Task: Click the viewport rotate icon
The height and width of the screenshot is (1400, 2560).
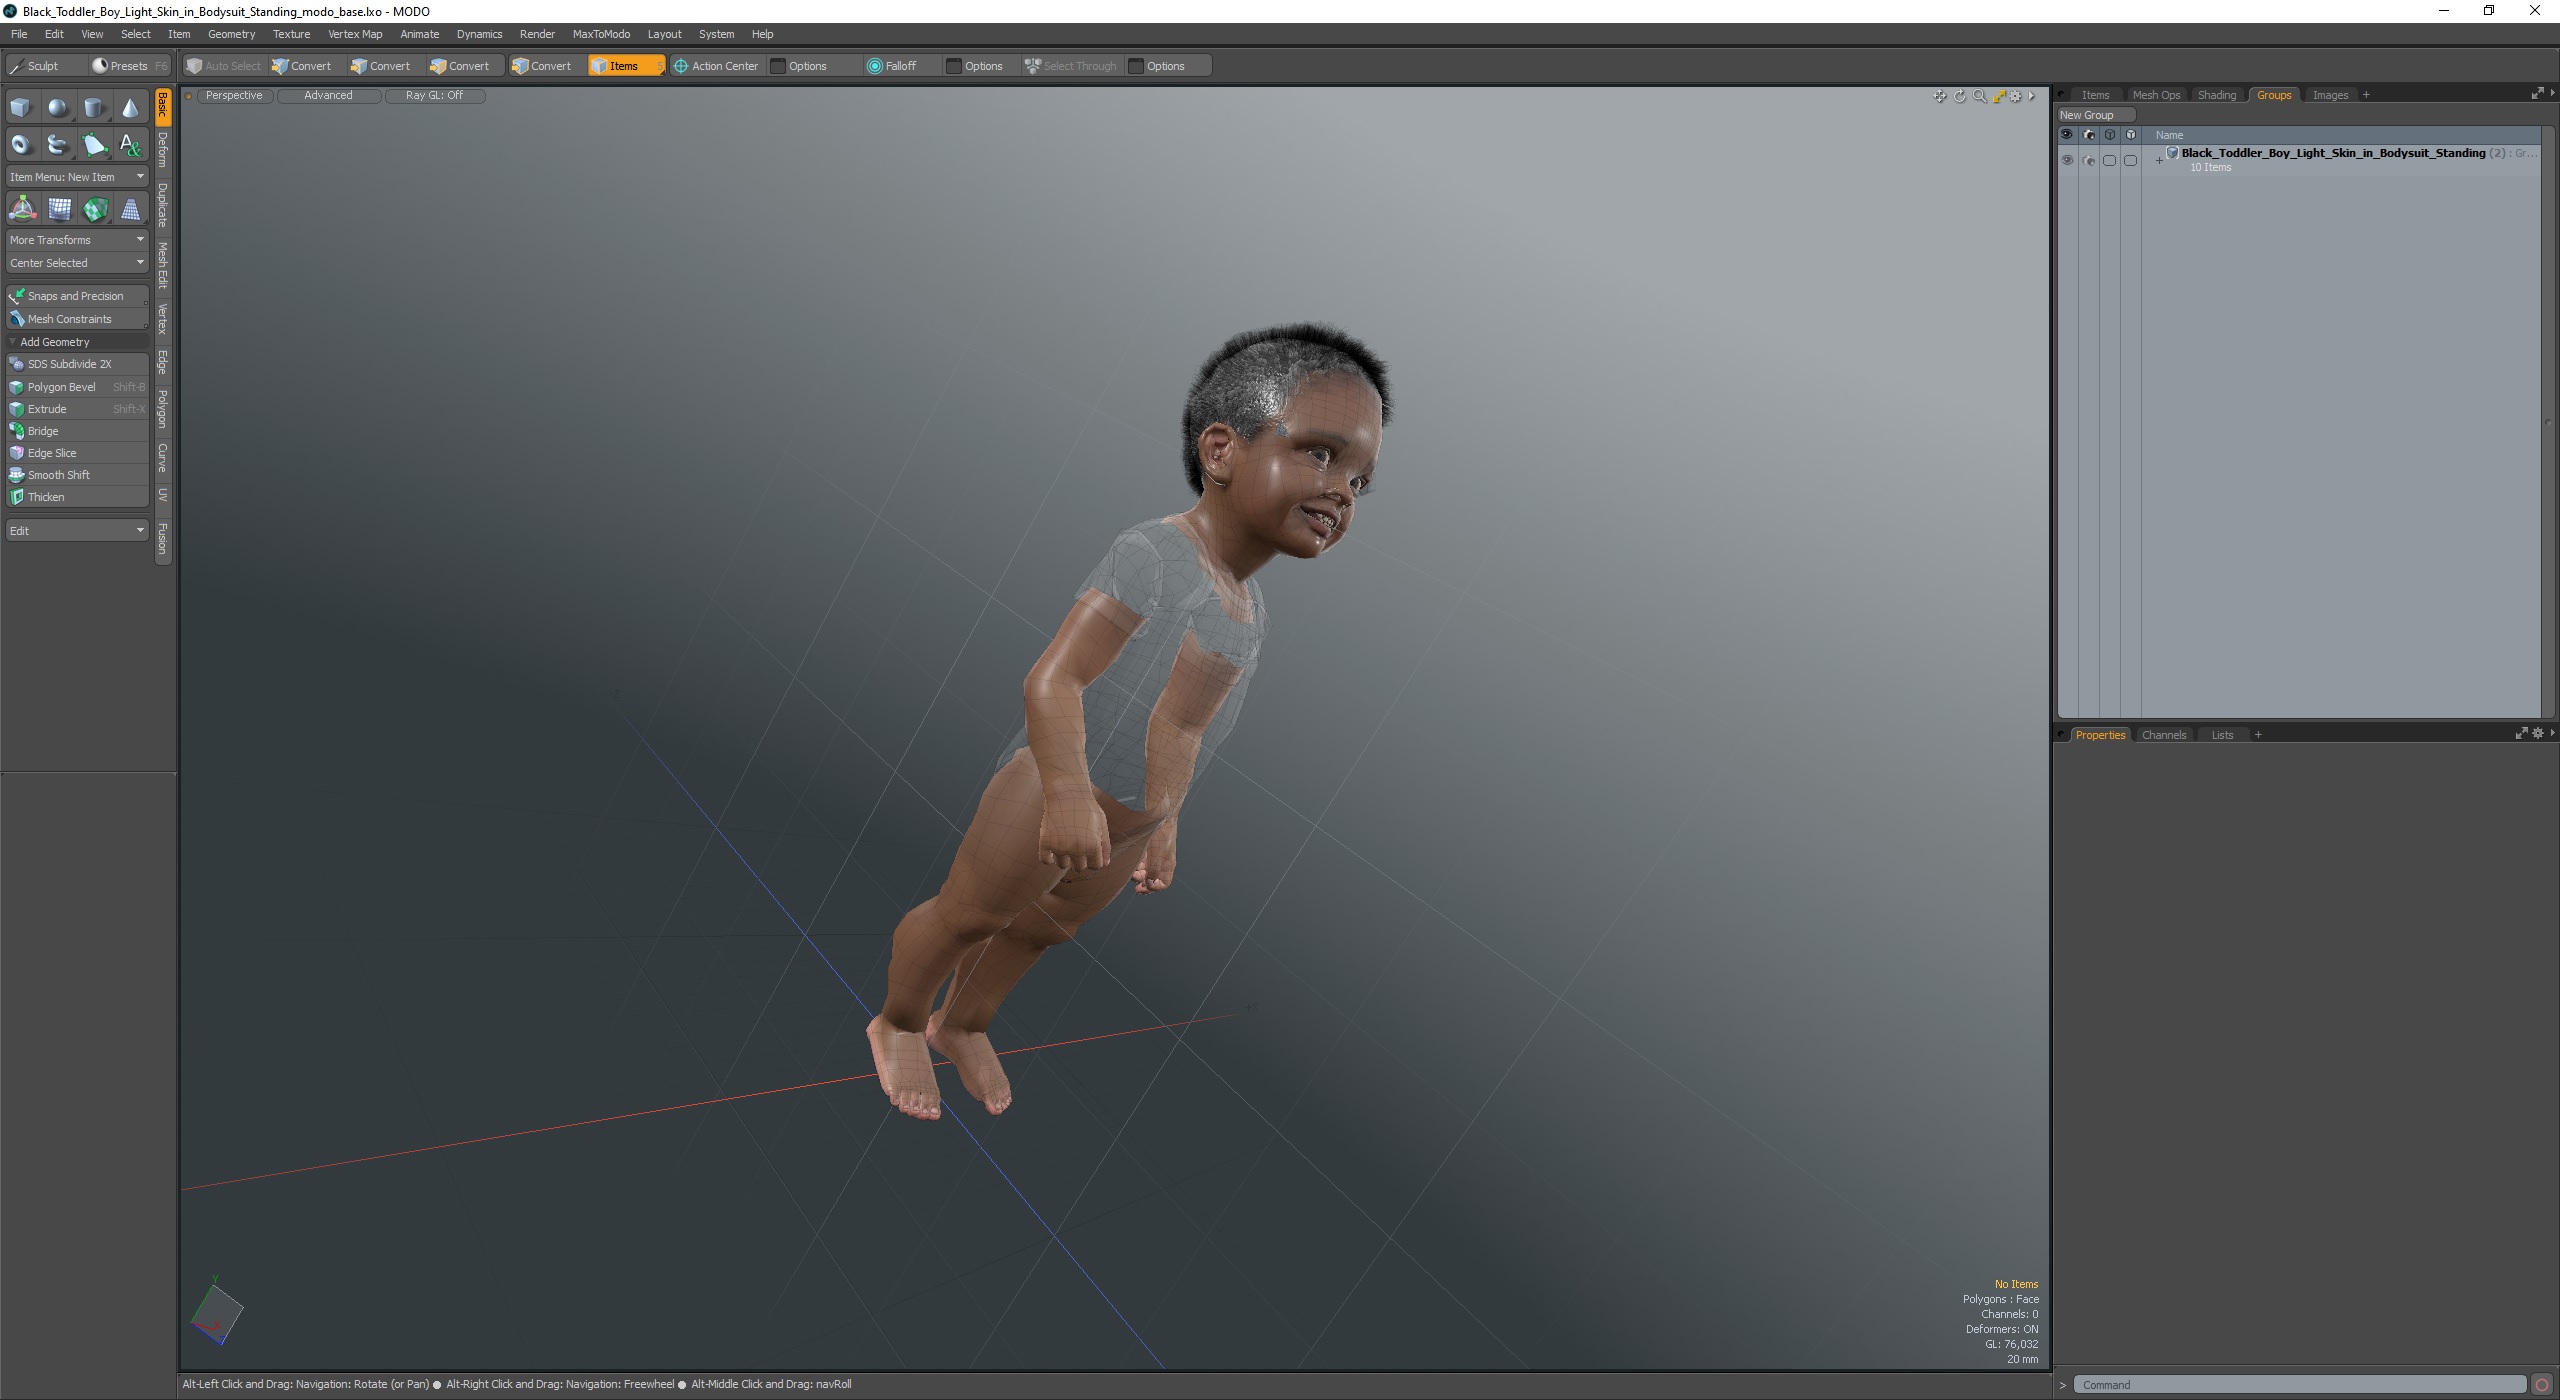Action: pyautogui.click(x=1960, y=96)
